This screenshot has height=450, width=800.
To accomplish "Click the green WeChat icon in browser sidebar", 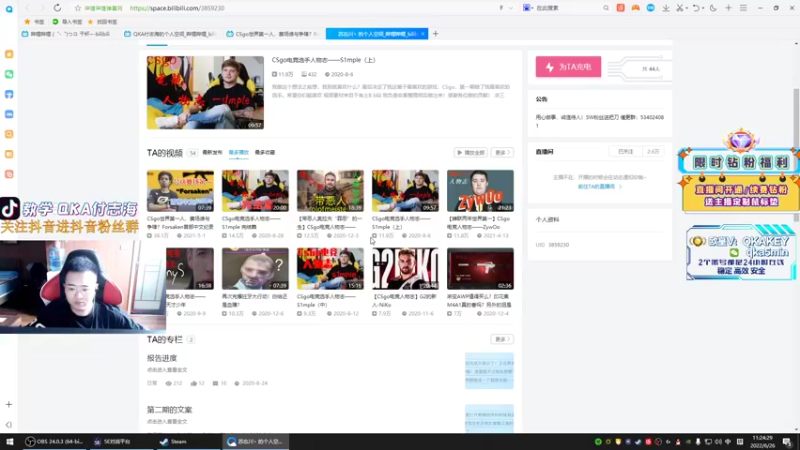I will click(9, 74).
